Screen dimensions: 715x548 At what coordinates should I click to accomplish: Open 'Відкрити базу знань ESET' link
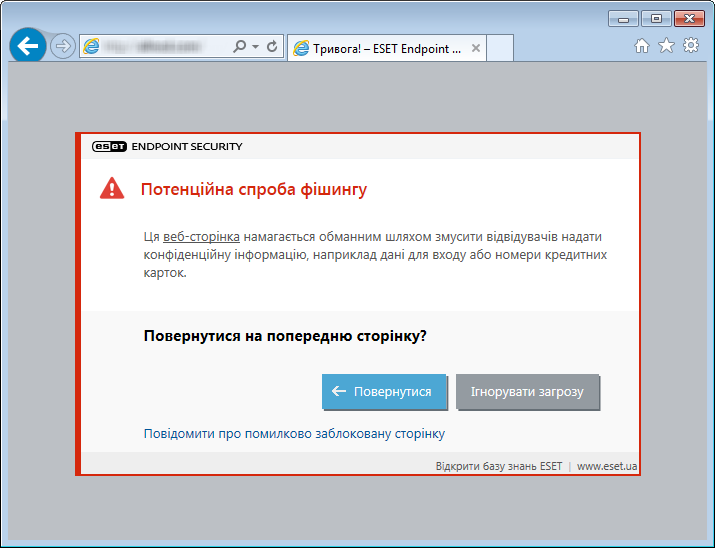(498, 466)
